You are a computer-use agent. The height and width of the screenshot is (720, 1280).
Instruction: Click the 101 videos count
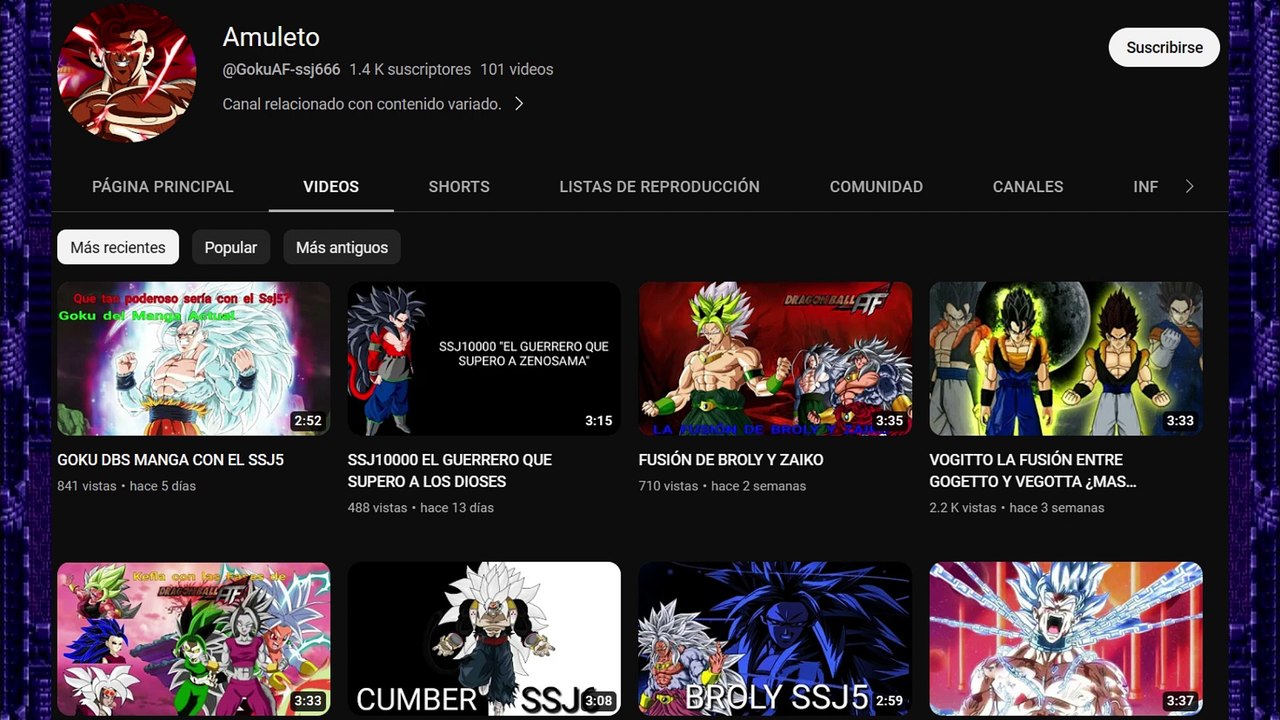pos(516,70)
